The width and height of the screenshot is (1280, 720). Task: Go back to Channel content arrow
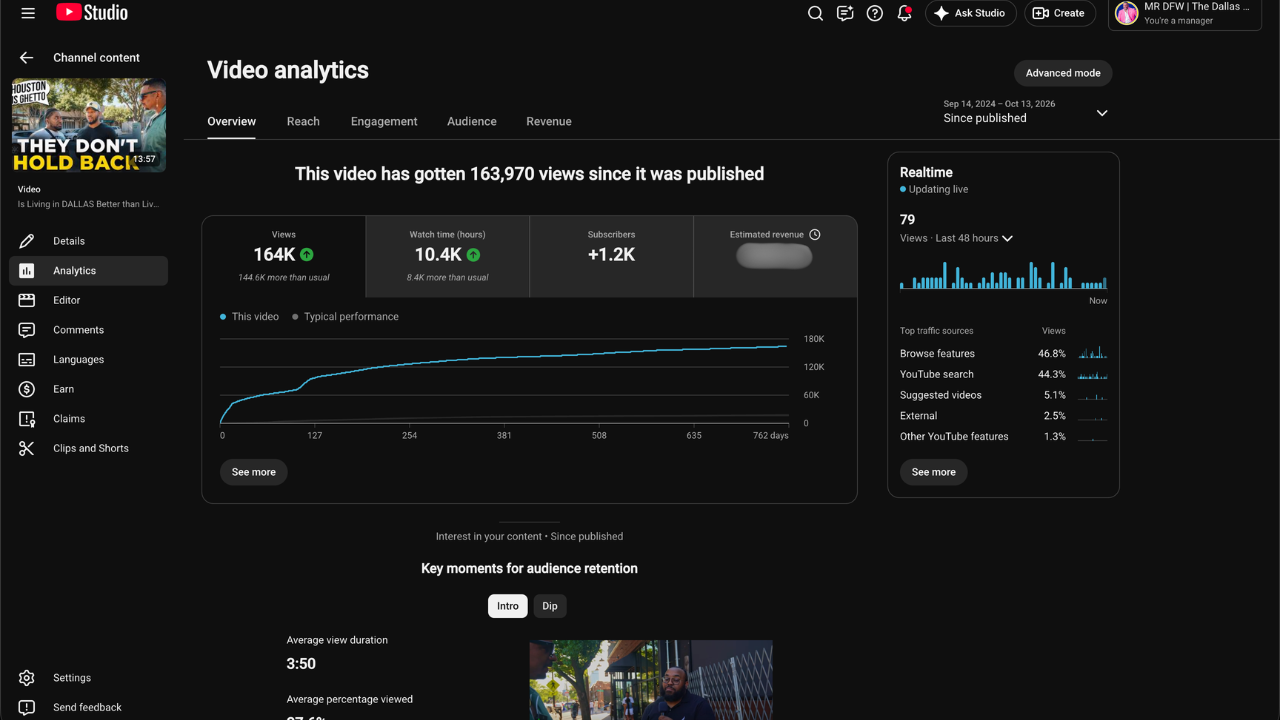26,58
